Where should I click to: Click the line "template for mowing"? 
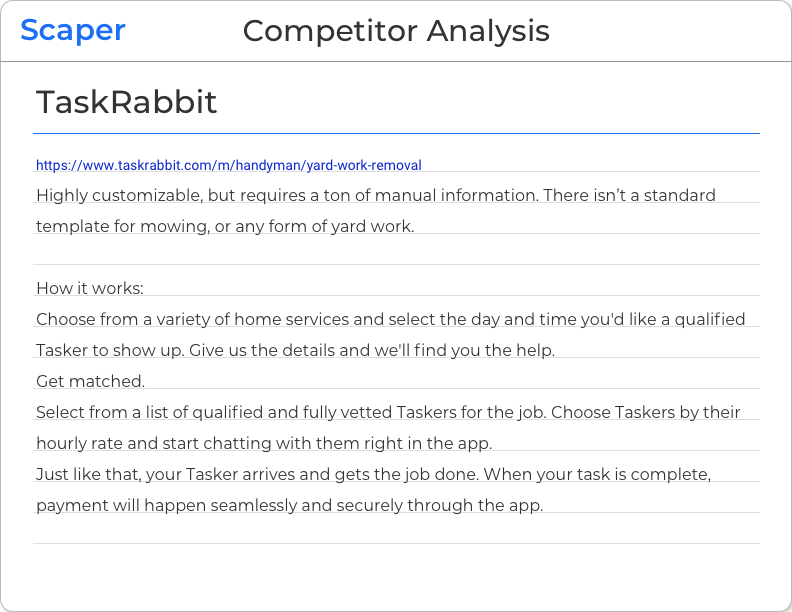point(225,226)
